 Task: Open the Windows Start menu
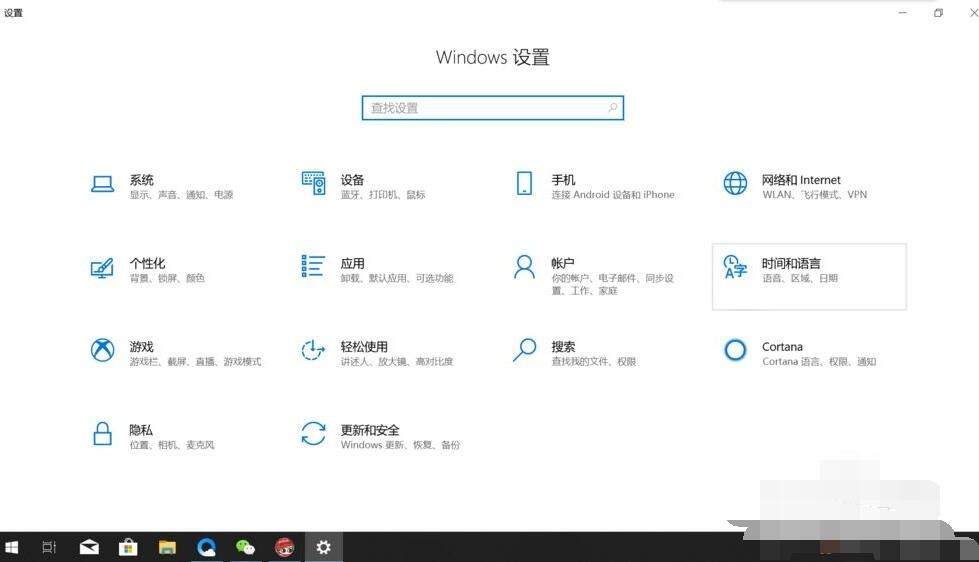point(11,548)
